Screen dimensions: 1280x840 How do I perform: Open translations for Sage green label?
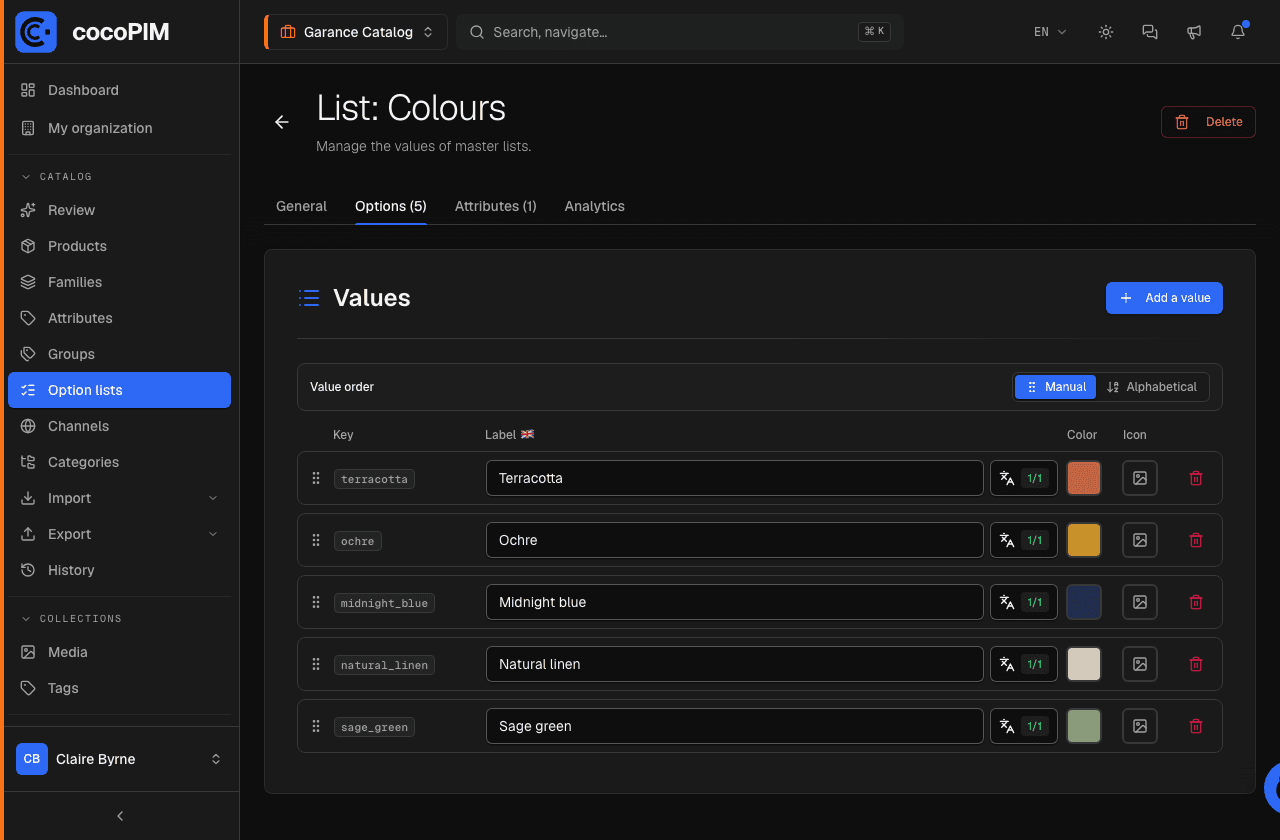[x=1024, y=726]
